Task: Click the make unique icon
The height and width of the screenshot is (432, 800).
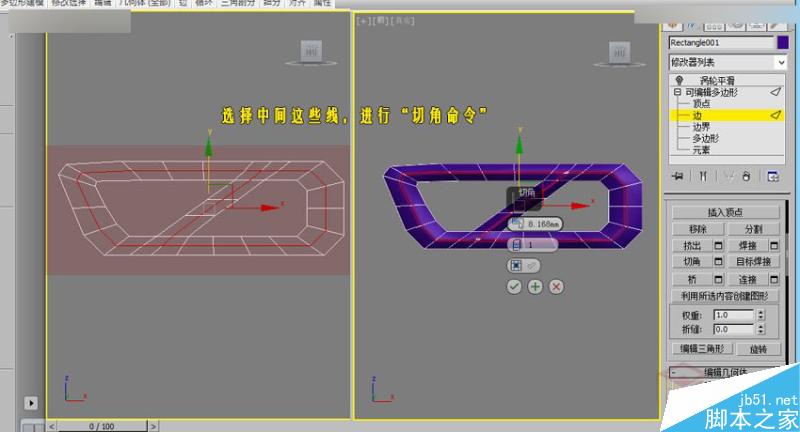Action: pyautogui.click(x=729, y=176)
